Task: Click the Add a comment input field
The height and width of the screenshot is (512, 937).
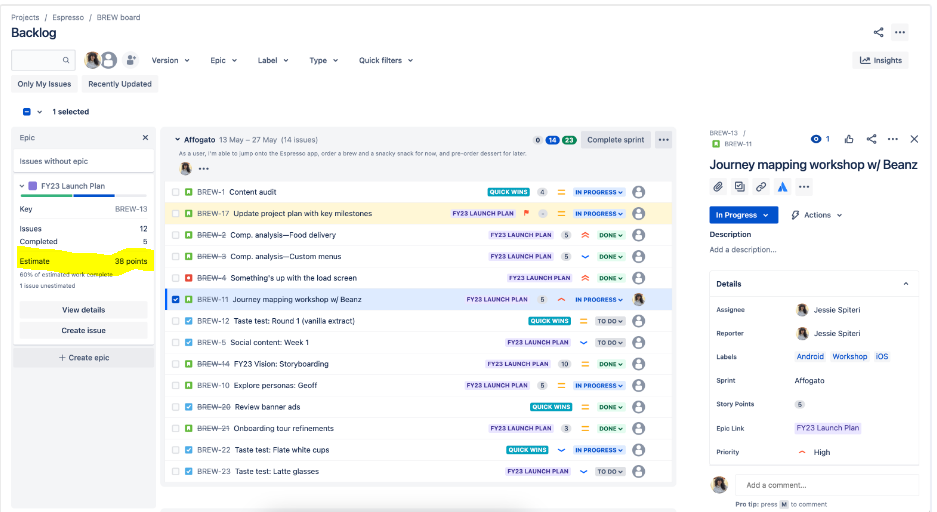Action: (x=828, y=485)
